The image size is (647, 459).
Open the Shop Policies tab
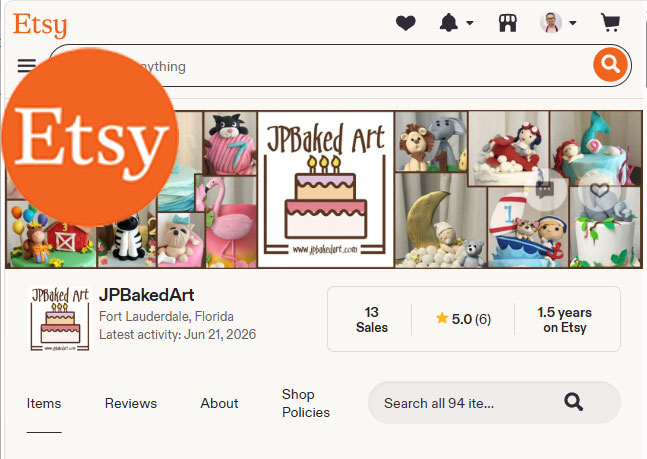[306, 403]
